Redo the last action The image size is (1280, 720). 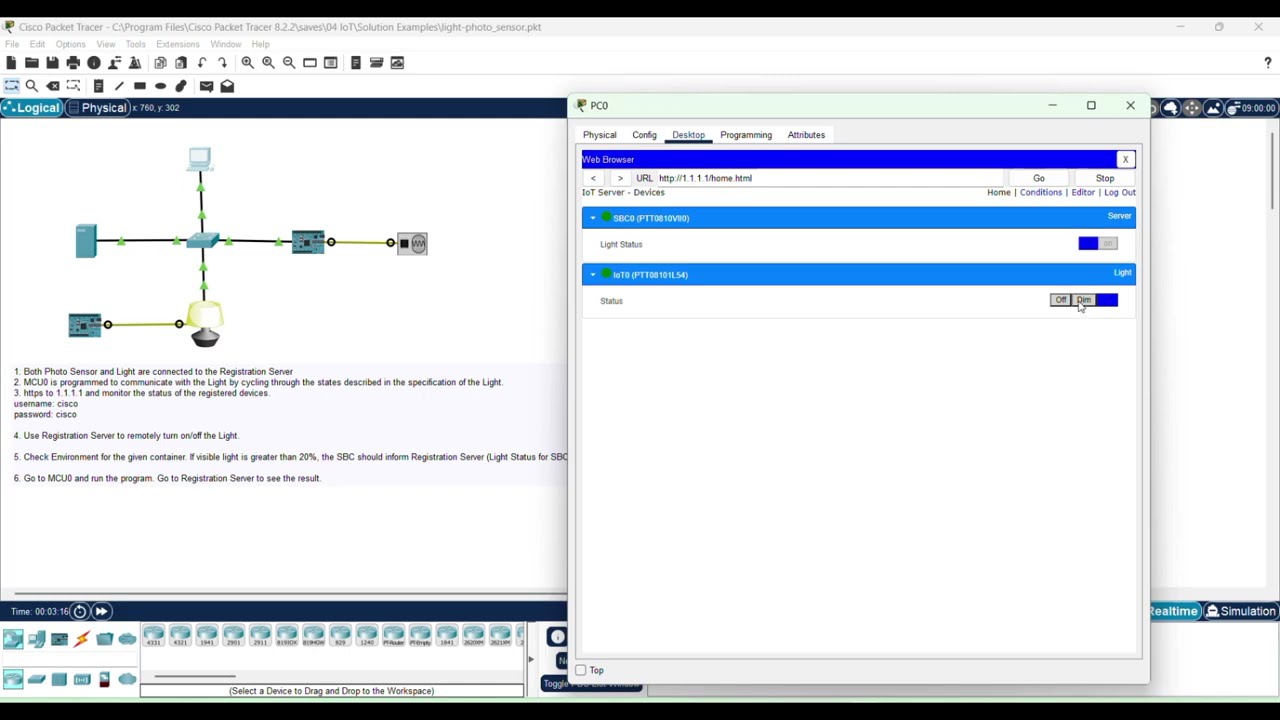click(x=222, y=63)
